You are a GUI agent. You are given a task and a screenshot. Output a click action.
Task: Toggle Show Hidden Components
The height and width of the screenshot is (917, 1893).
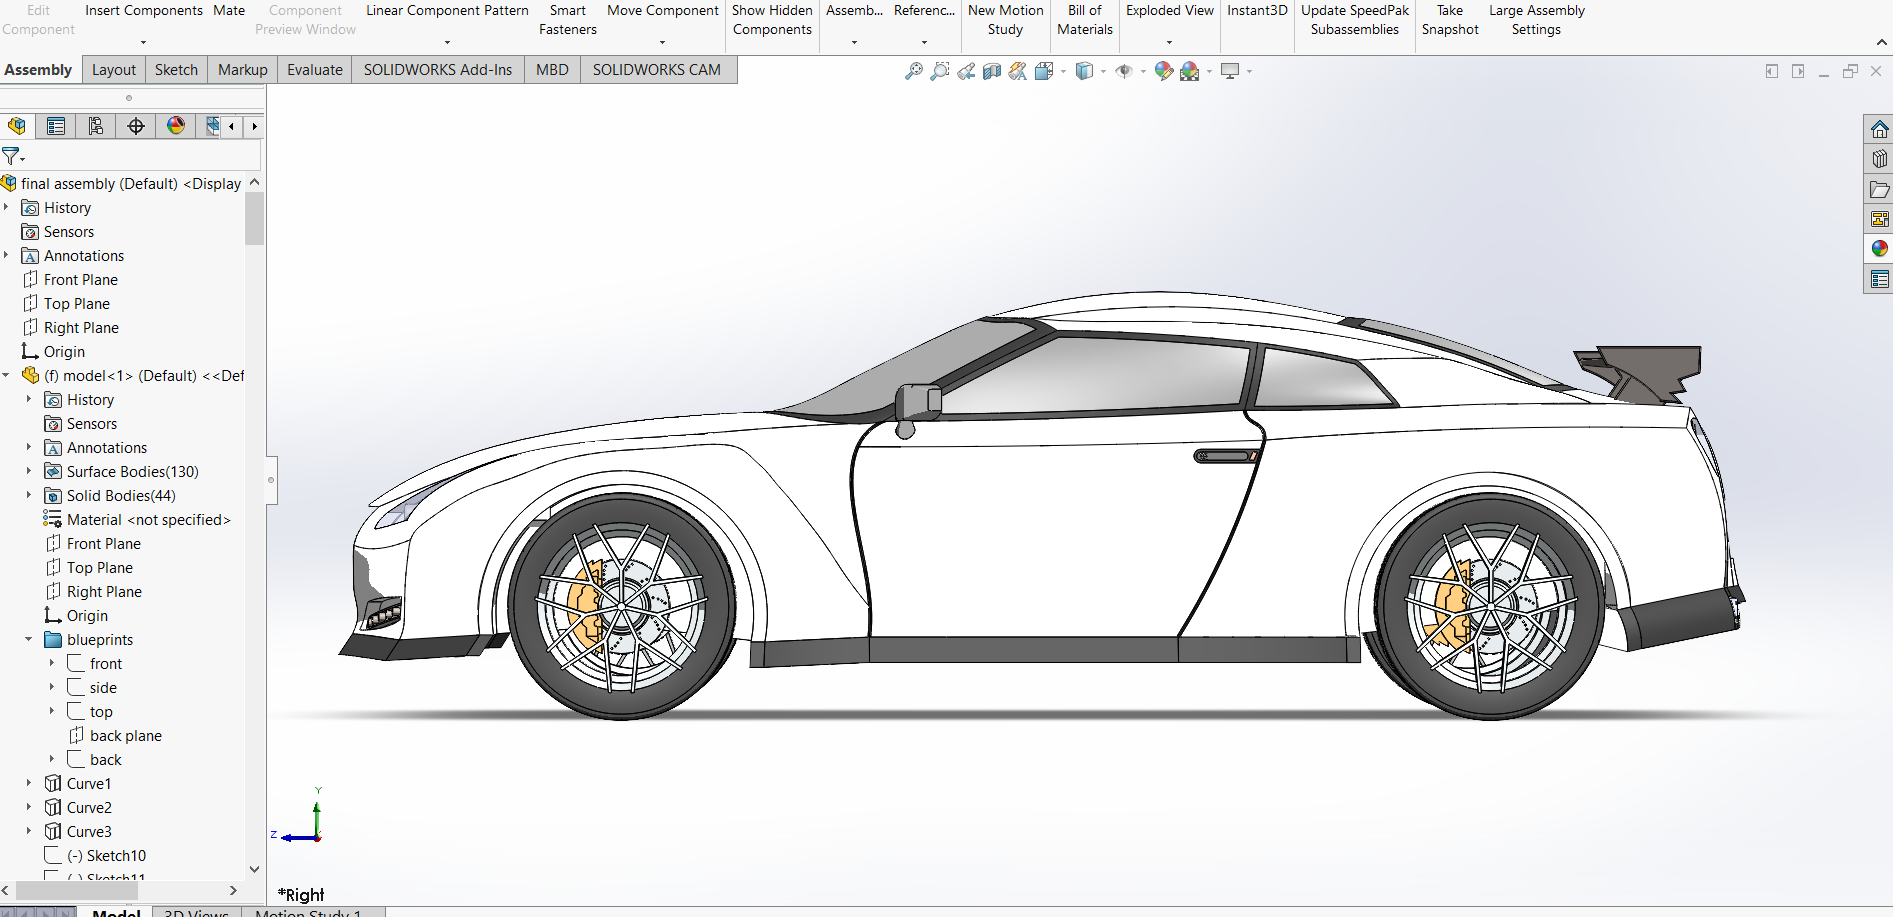pyautogui.click(x=772, y=20)
